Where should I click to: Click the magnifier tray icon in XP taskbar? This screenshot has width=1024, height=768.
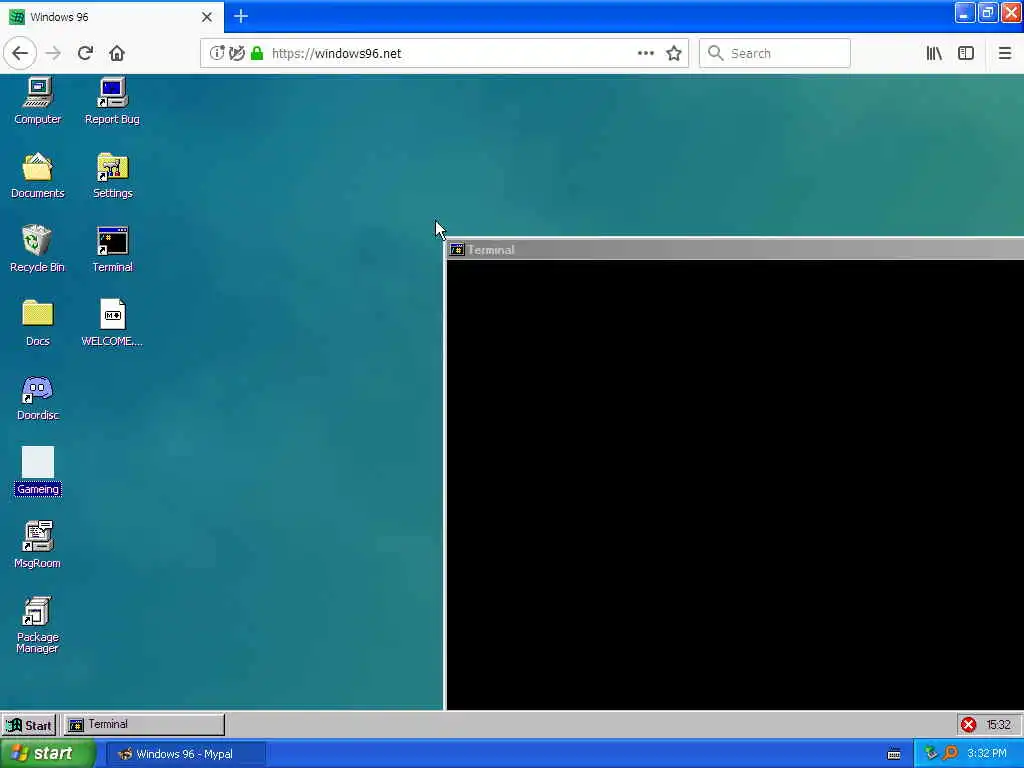click(x=950, y=754)
